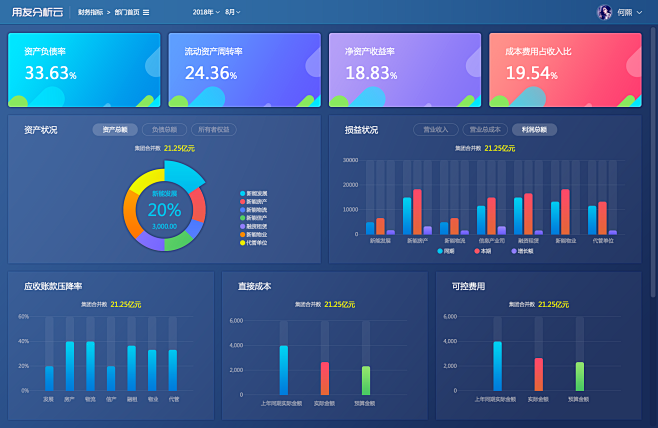The height and width of the screenshot is (428, 658).
Task: Click the cyan 同期 bar for 融资租赁
Action: [518, 216]
